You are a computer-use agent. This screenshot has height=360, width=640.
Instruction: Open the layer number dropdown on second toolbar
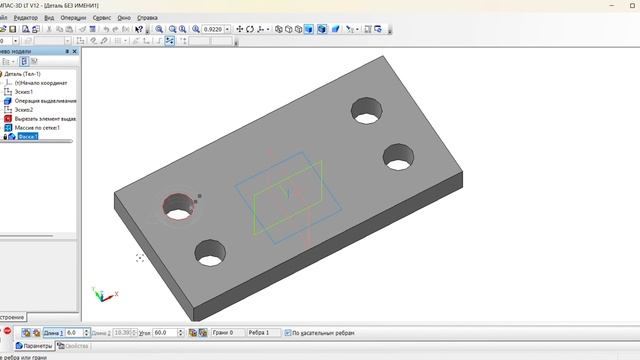16,41
